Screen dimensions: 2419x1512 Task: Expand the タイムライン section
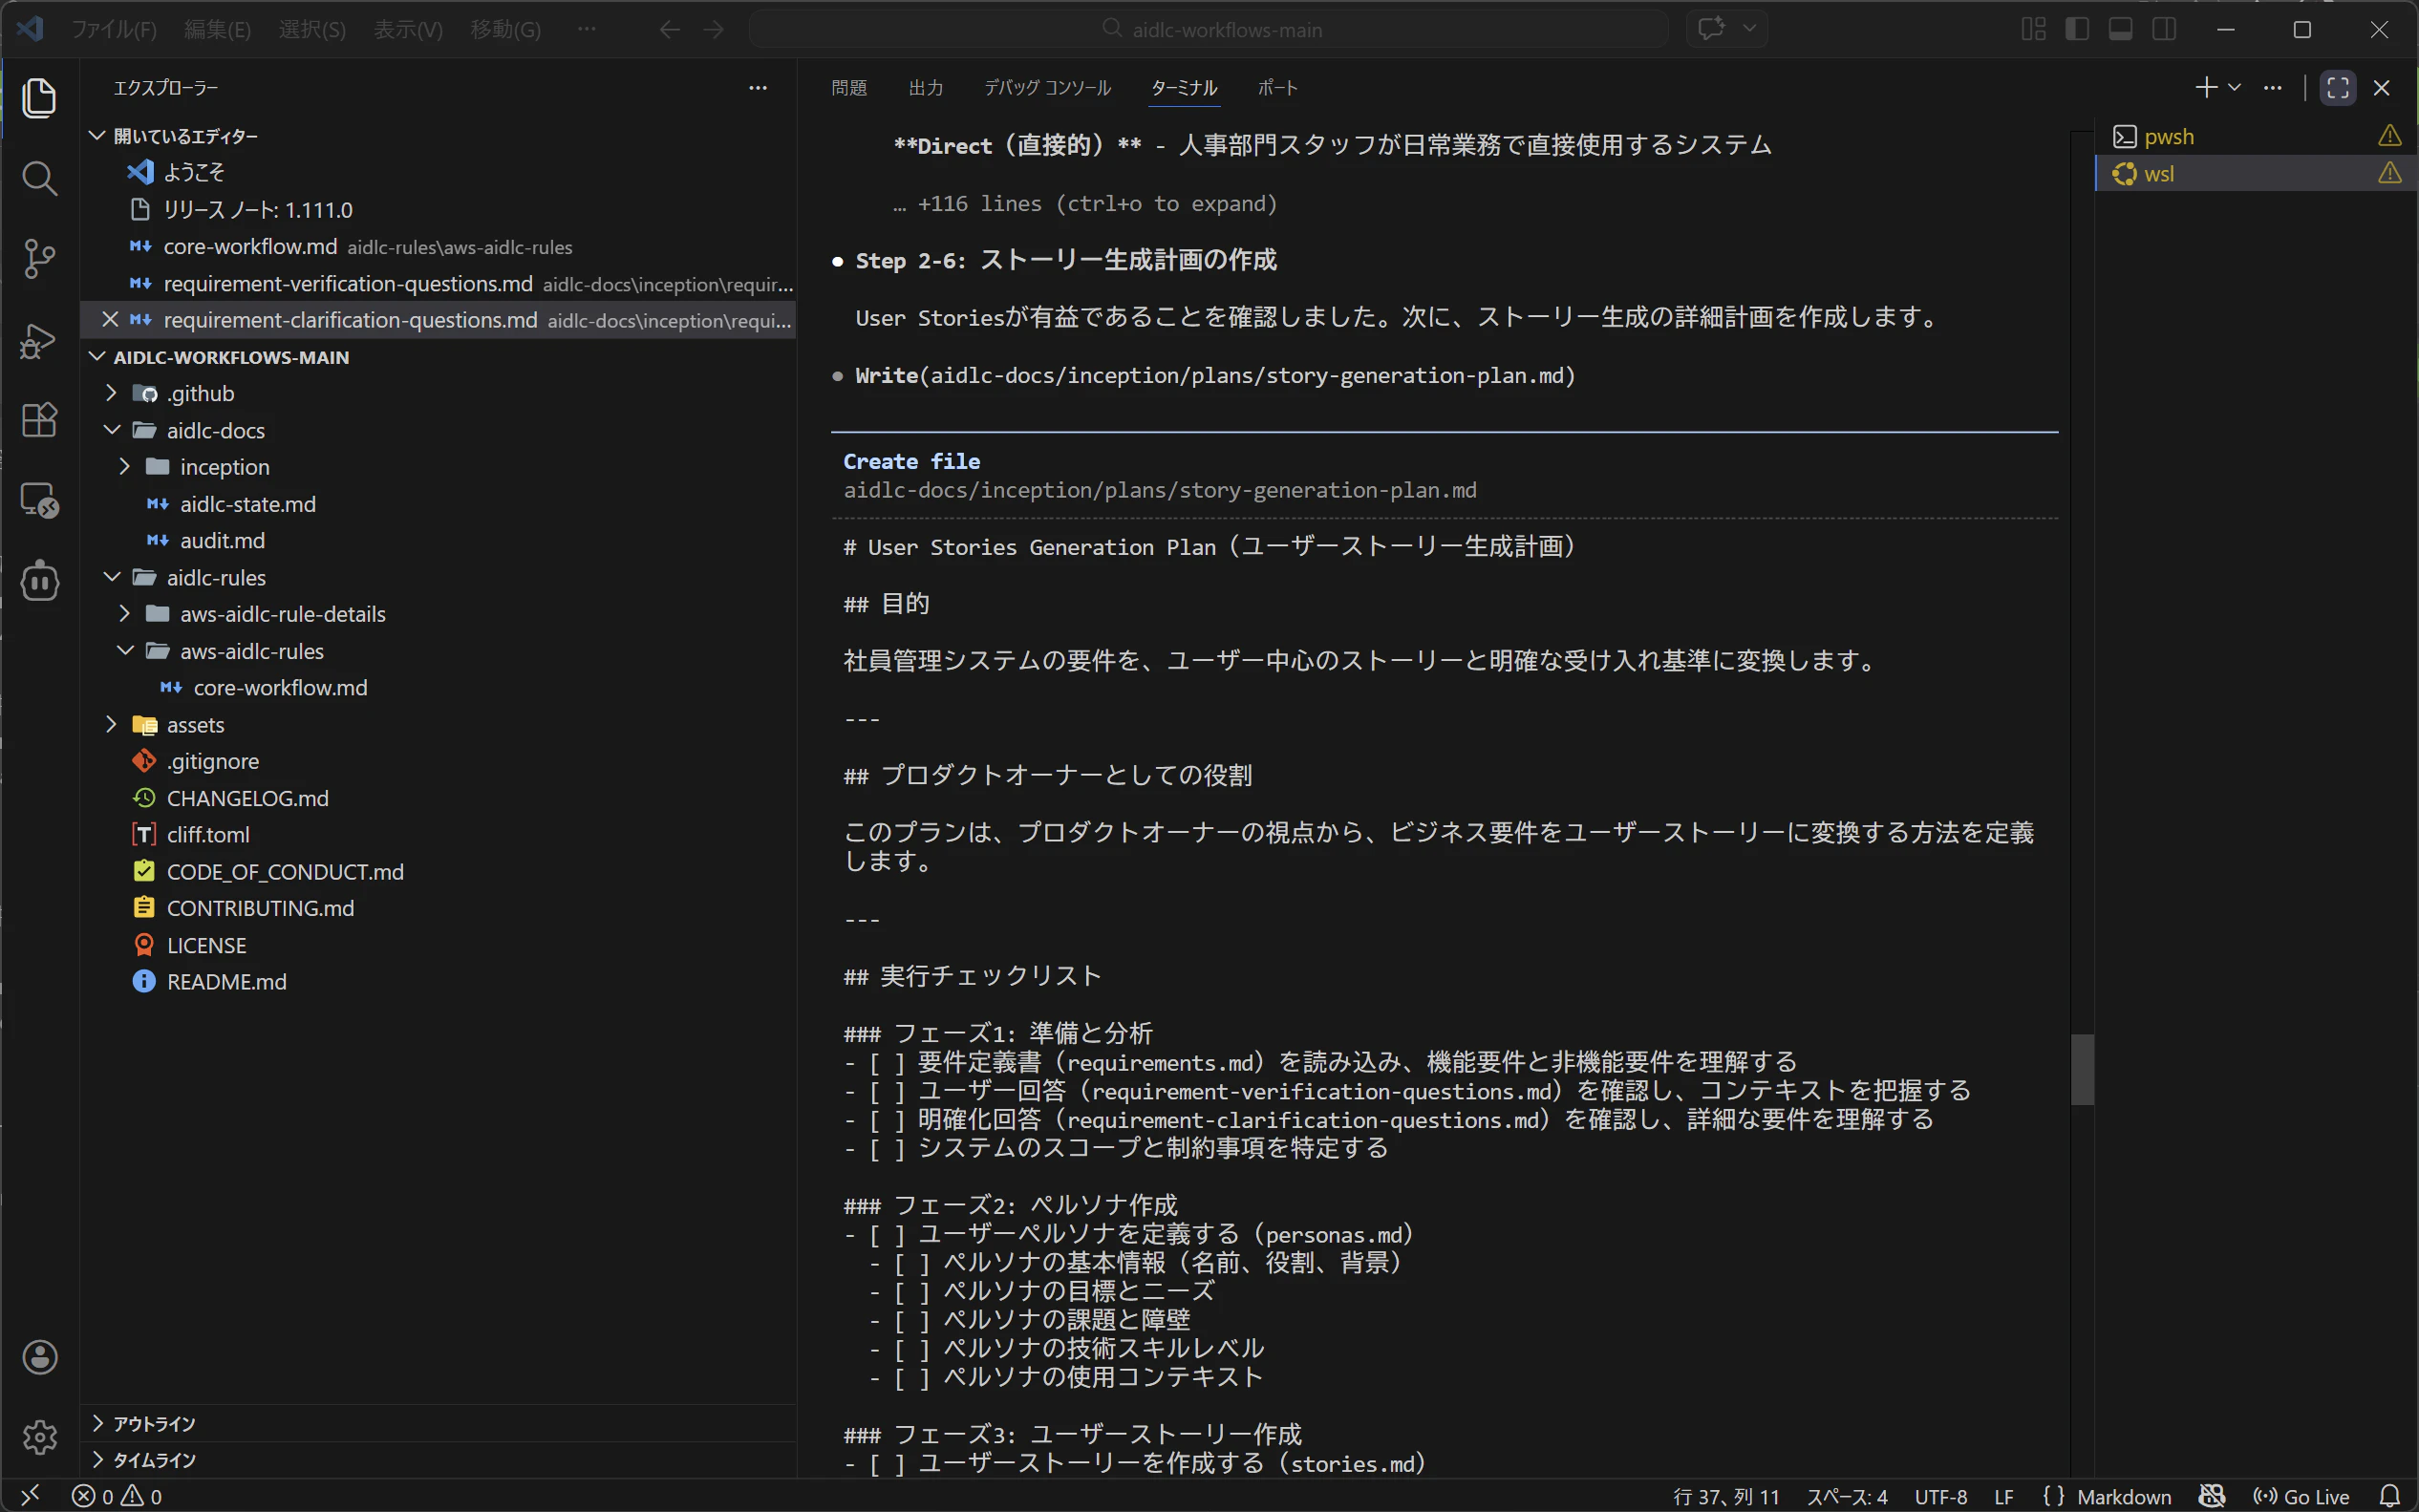click(438, 1460)
